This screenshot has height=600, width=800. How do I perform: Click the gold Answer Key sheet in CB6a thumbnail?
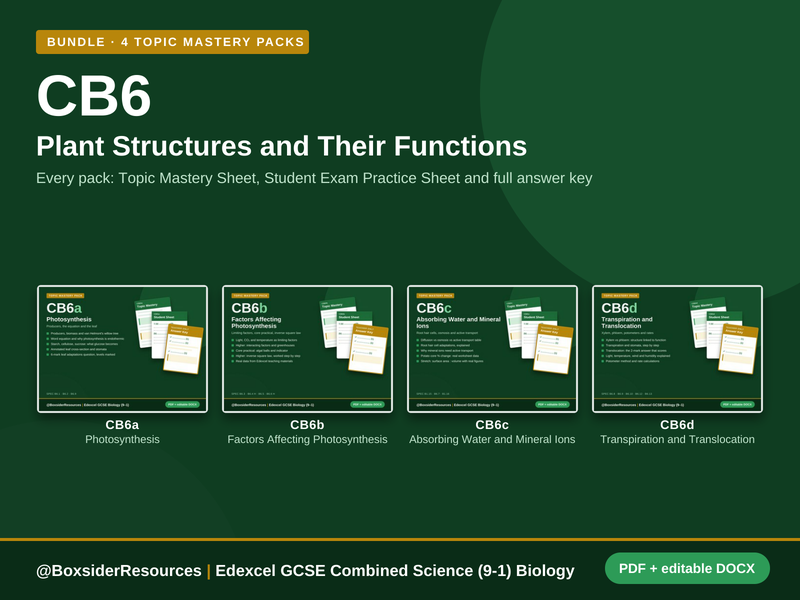(x=184, y=349)
